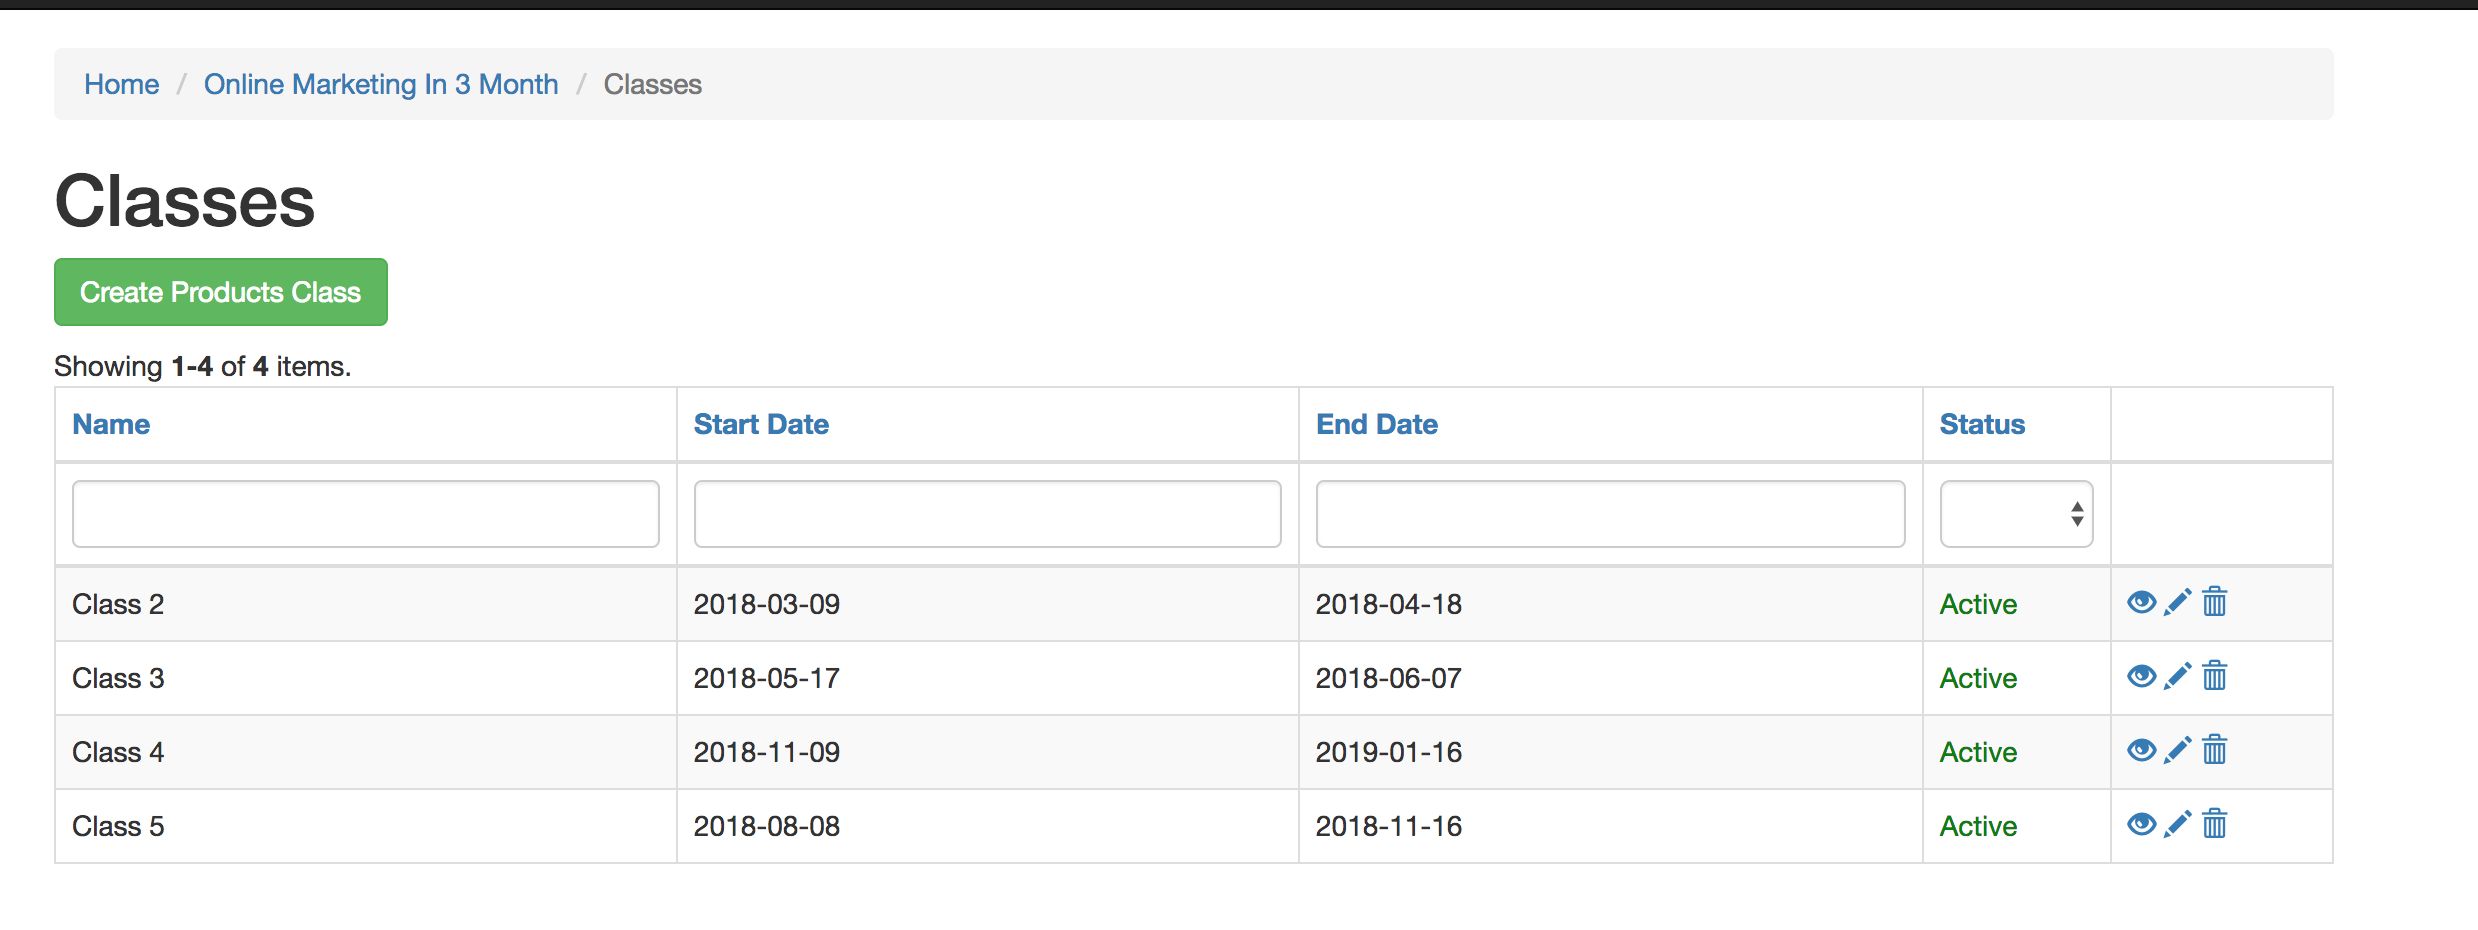This screenshot has height=930, width=2478.
Task: Sort table by End Date column
Action: pos(1376,424)
